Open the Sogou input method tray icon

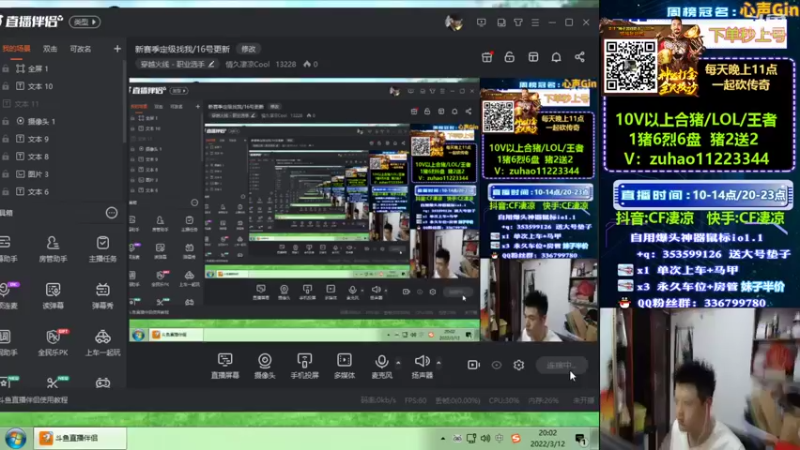(516, 438)
